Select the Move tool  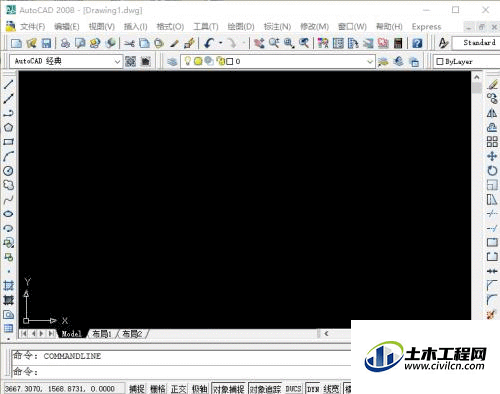pyautogui.click(x=492, y=156)
